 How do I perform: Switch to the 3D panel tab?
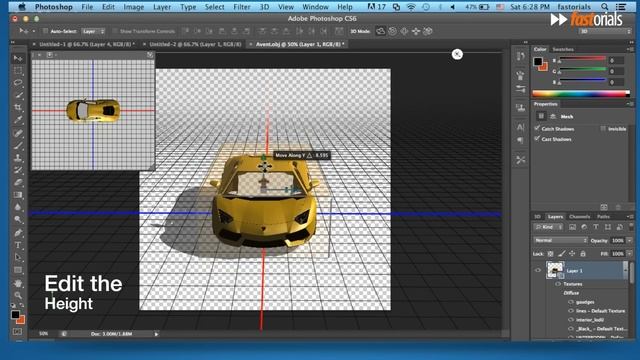(537, 217)
